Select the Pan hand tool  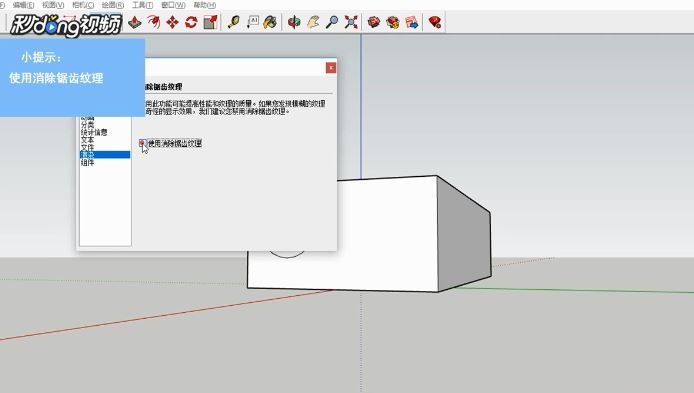[313, 22]
